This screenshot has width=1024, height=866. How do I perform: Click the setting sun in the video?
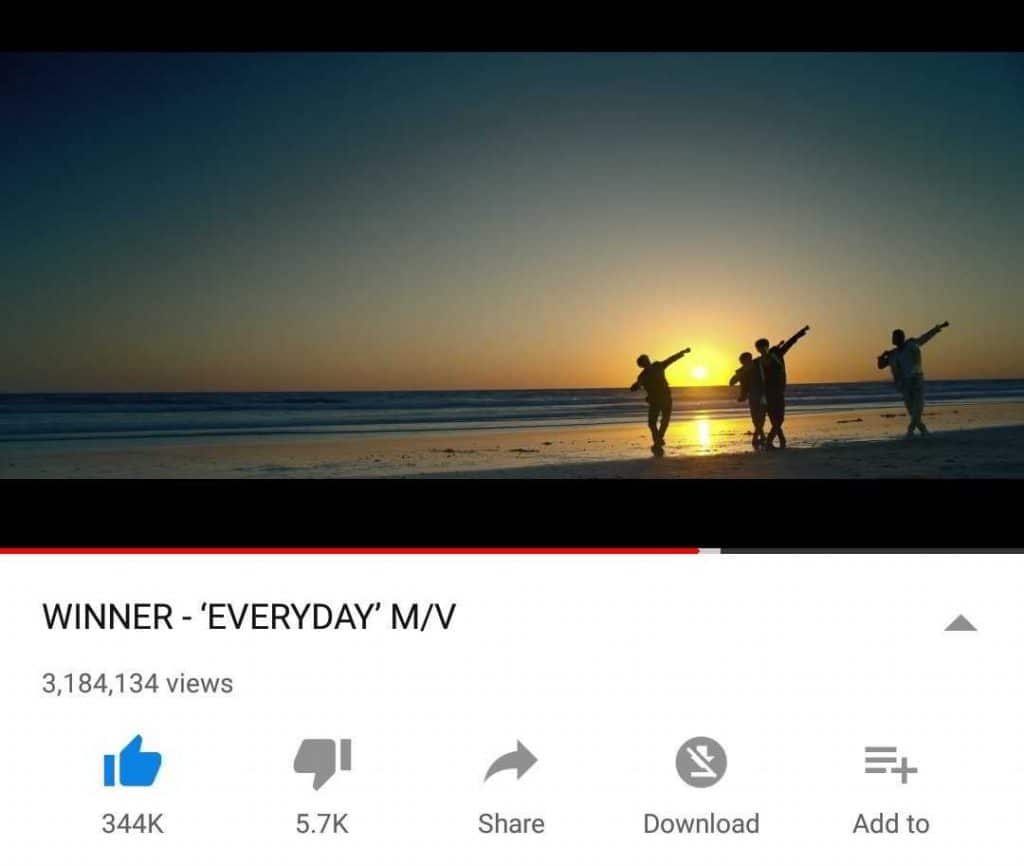[699, 372]
